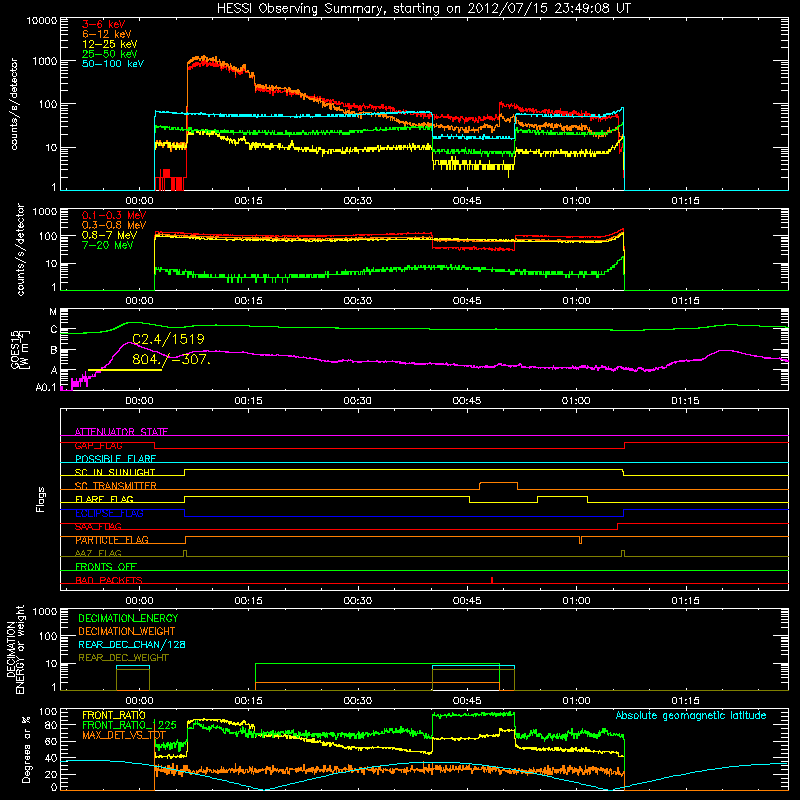Click the REAR_DEC_CHAN/128 legend label
The image size is (800, 800).
(132, 644)
